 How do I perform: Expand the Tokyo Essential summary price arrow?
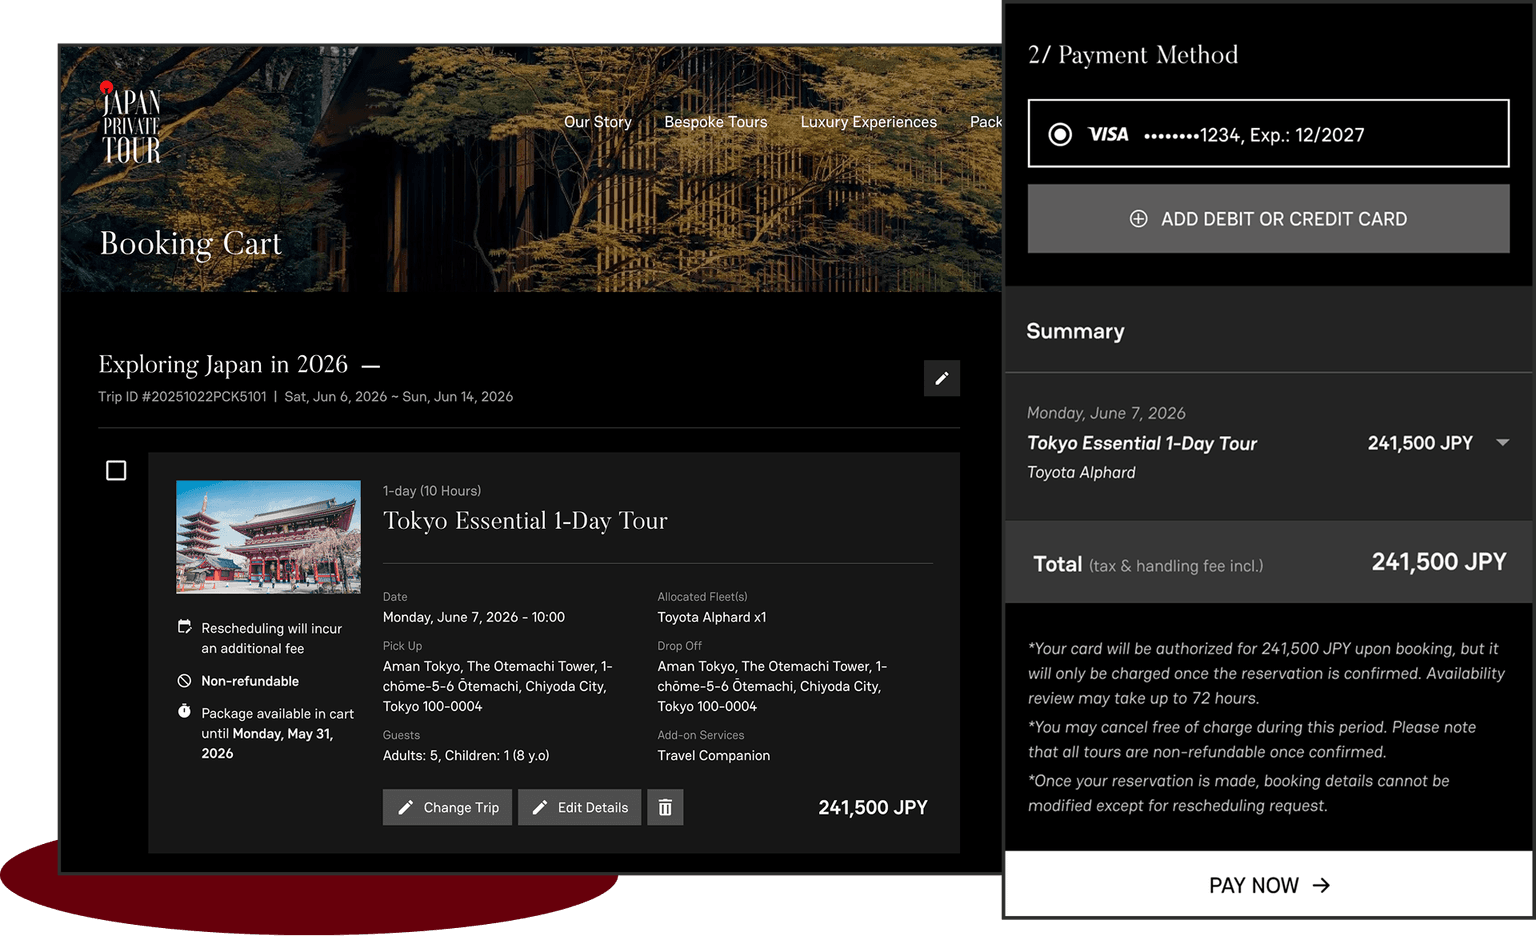[1502, 443]
